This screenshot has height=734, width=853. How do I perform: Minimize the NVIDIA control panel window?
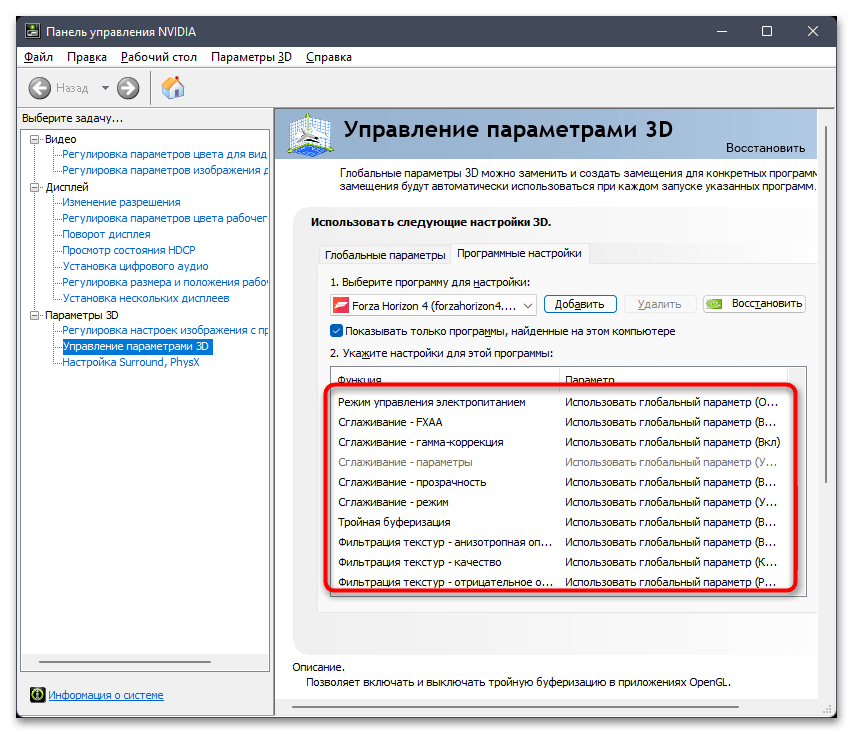(x=722, y=31)
